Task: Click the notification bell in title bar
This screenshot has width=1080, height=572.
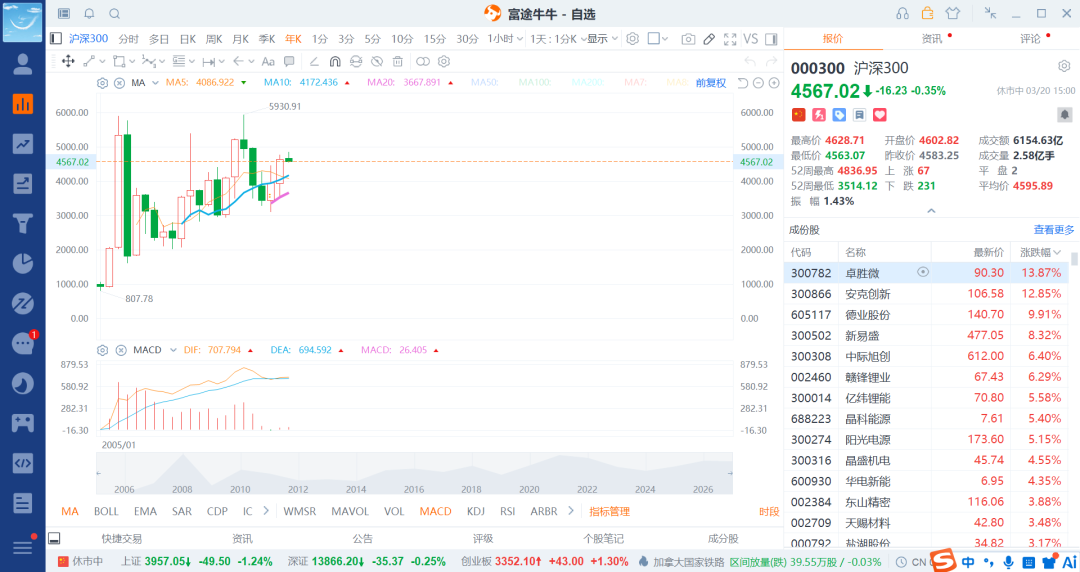Action: coord(90,14)
